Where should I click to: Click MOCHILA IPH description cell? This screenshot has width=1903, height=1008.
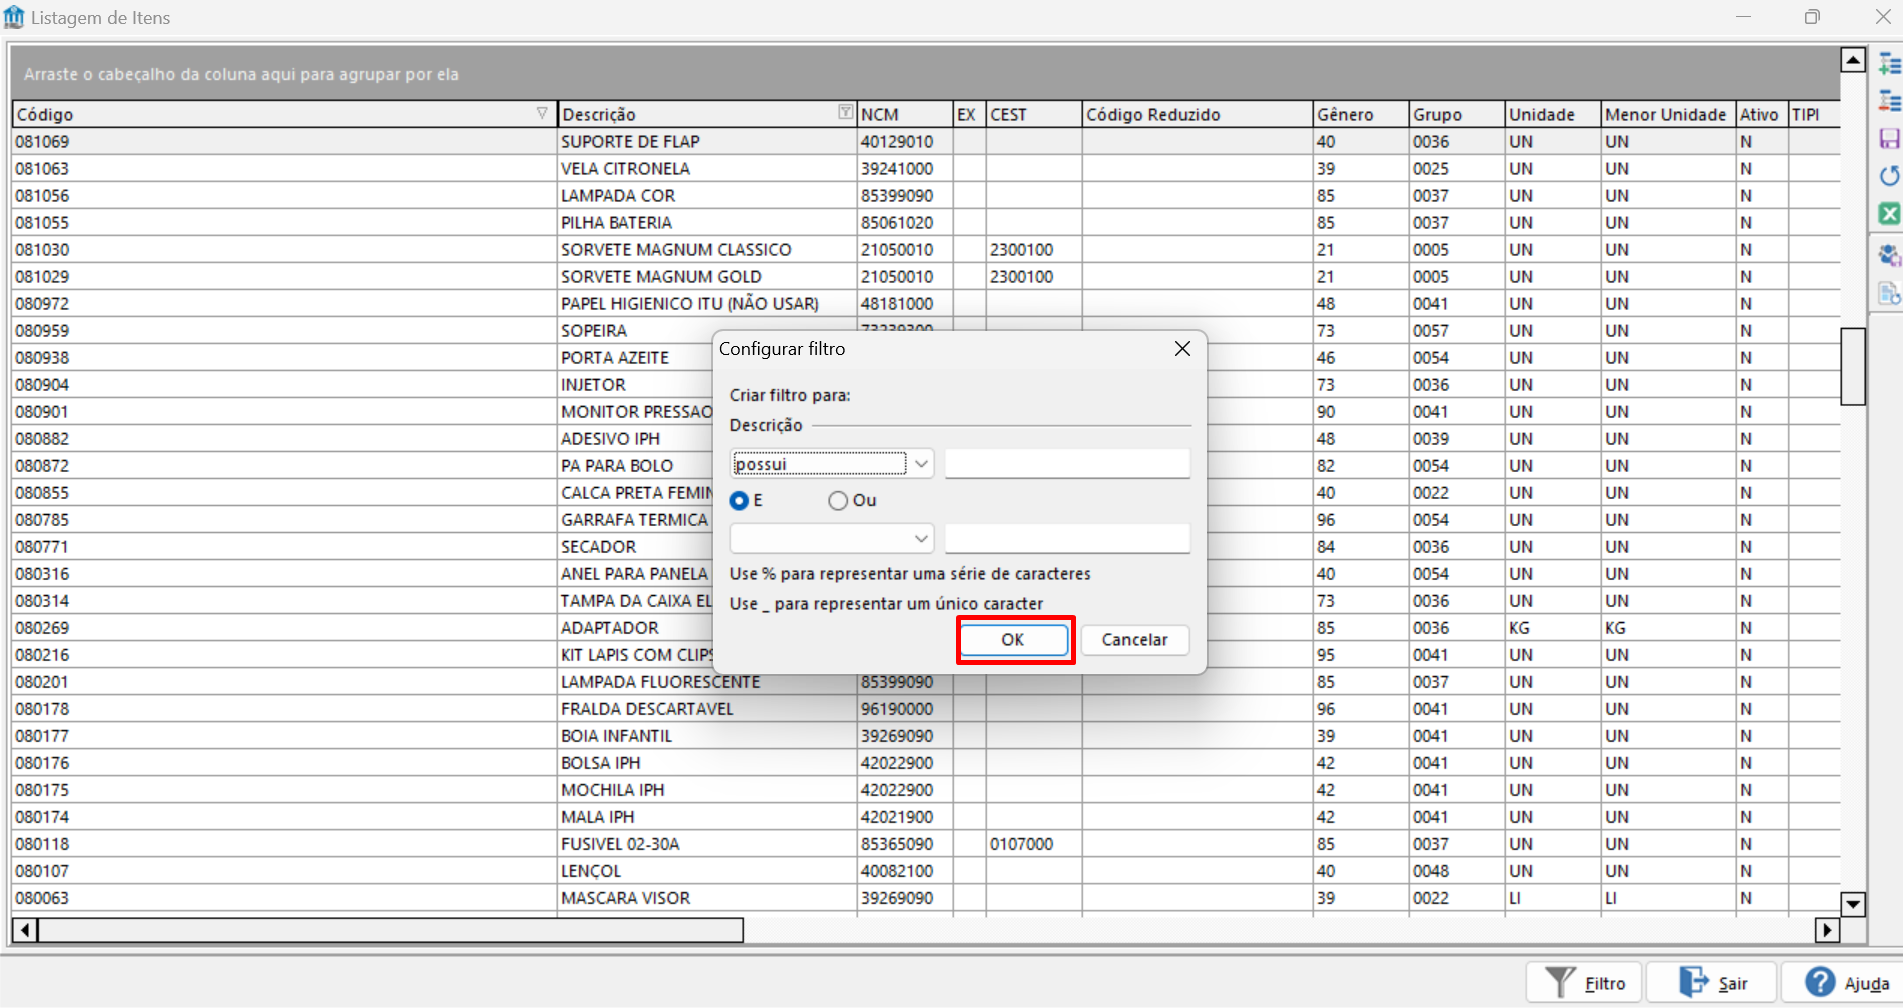(706, 789)
